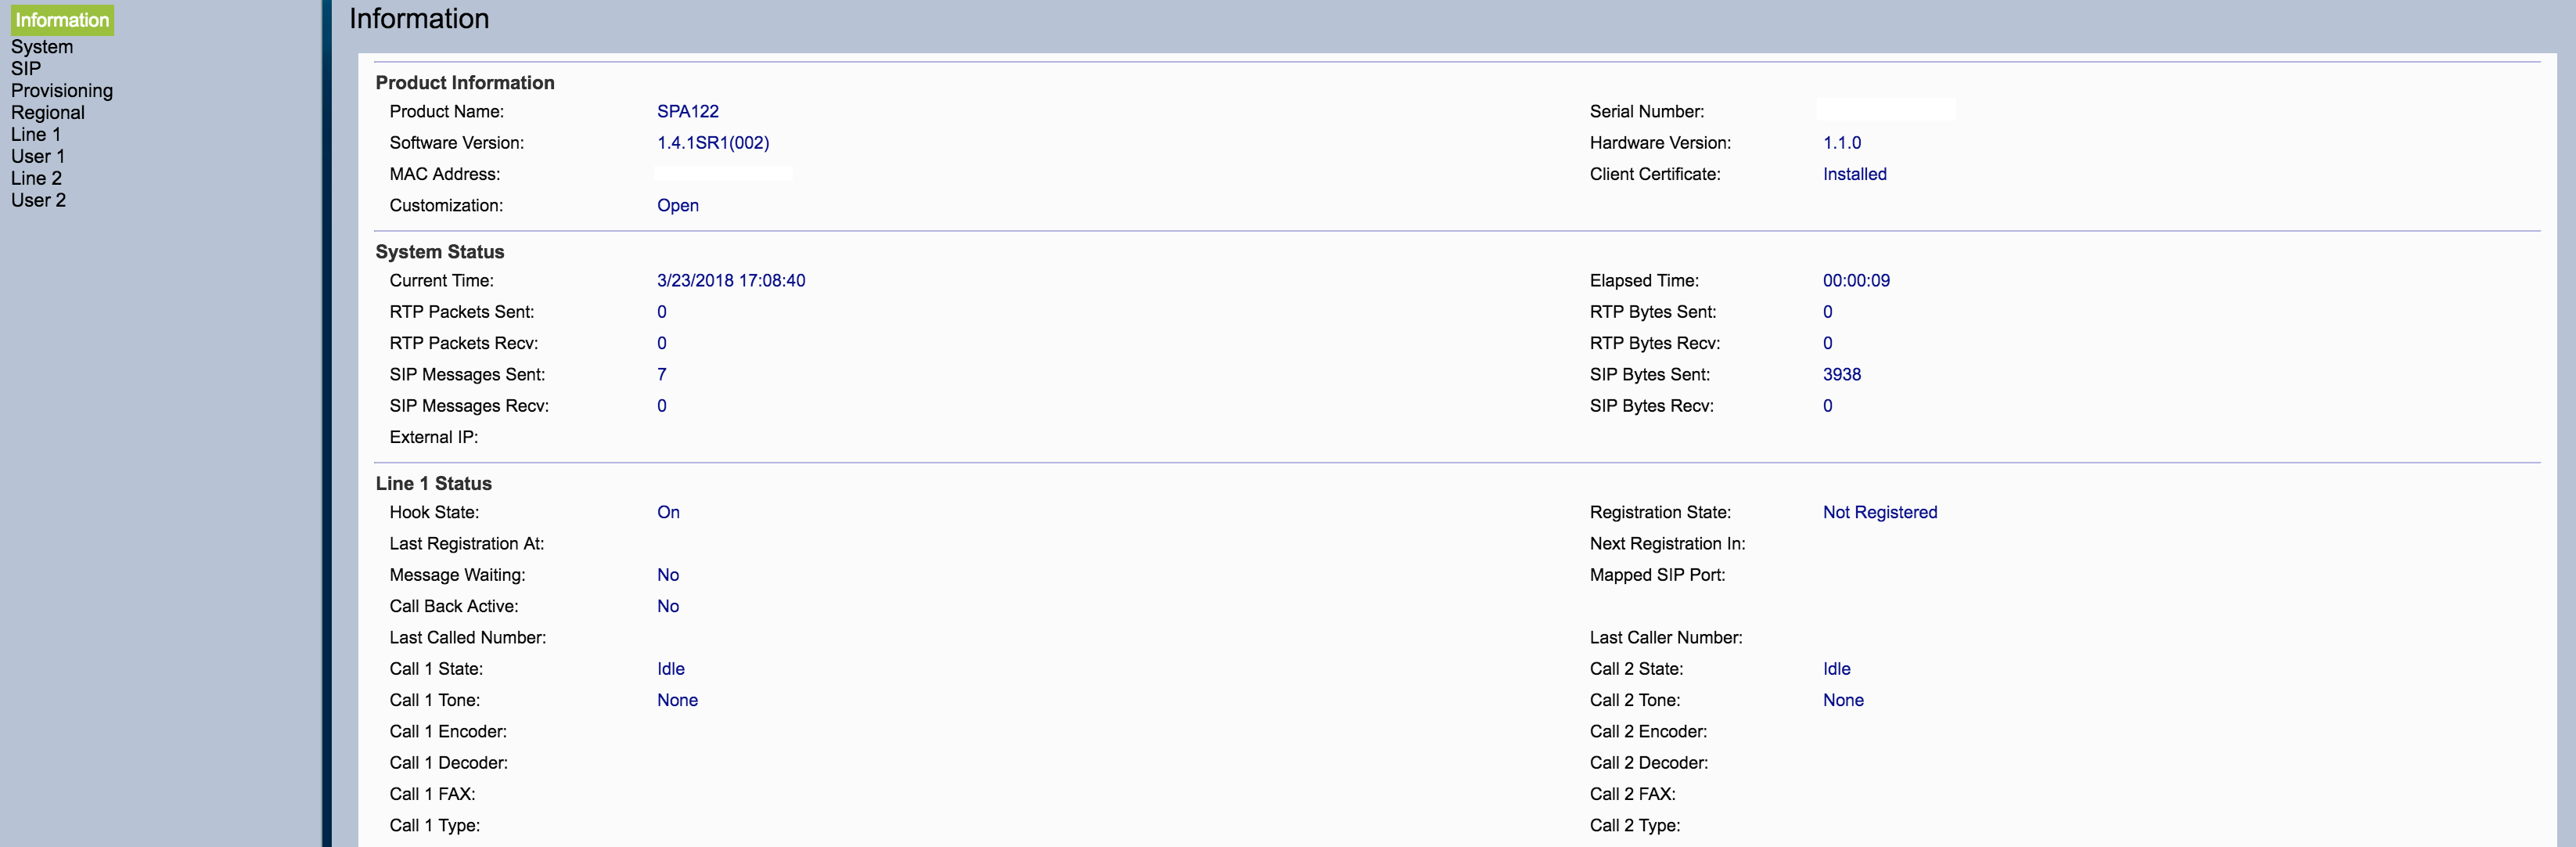The height and width of the screenshot is (847, 2576).
Task: Navigate to Line 1 settings
Action: coord(36,135)
